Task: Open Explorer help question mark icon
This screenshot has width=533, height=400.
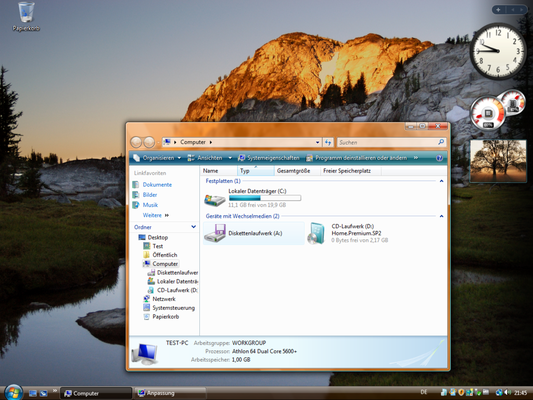Action: 439,158
